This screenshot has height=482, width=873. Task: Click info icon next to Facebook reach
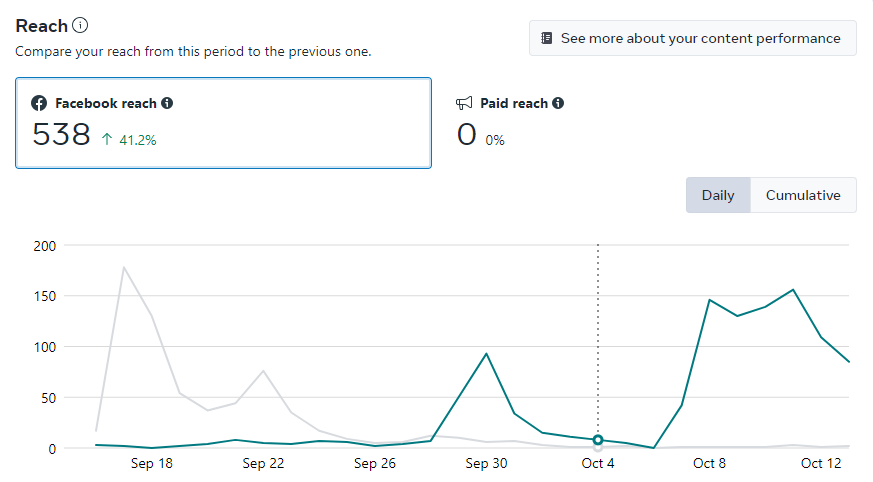click(x=167, y=103)
